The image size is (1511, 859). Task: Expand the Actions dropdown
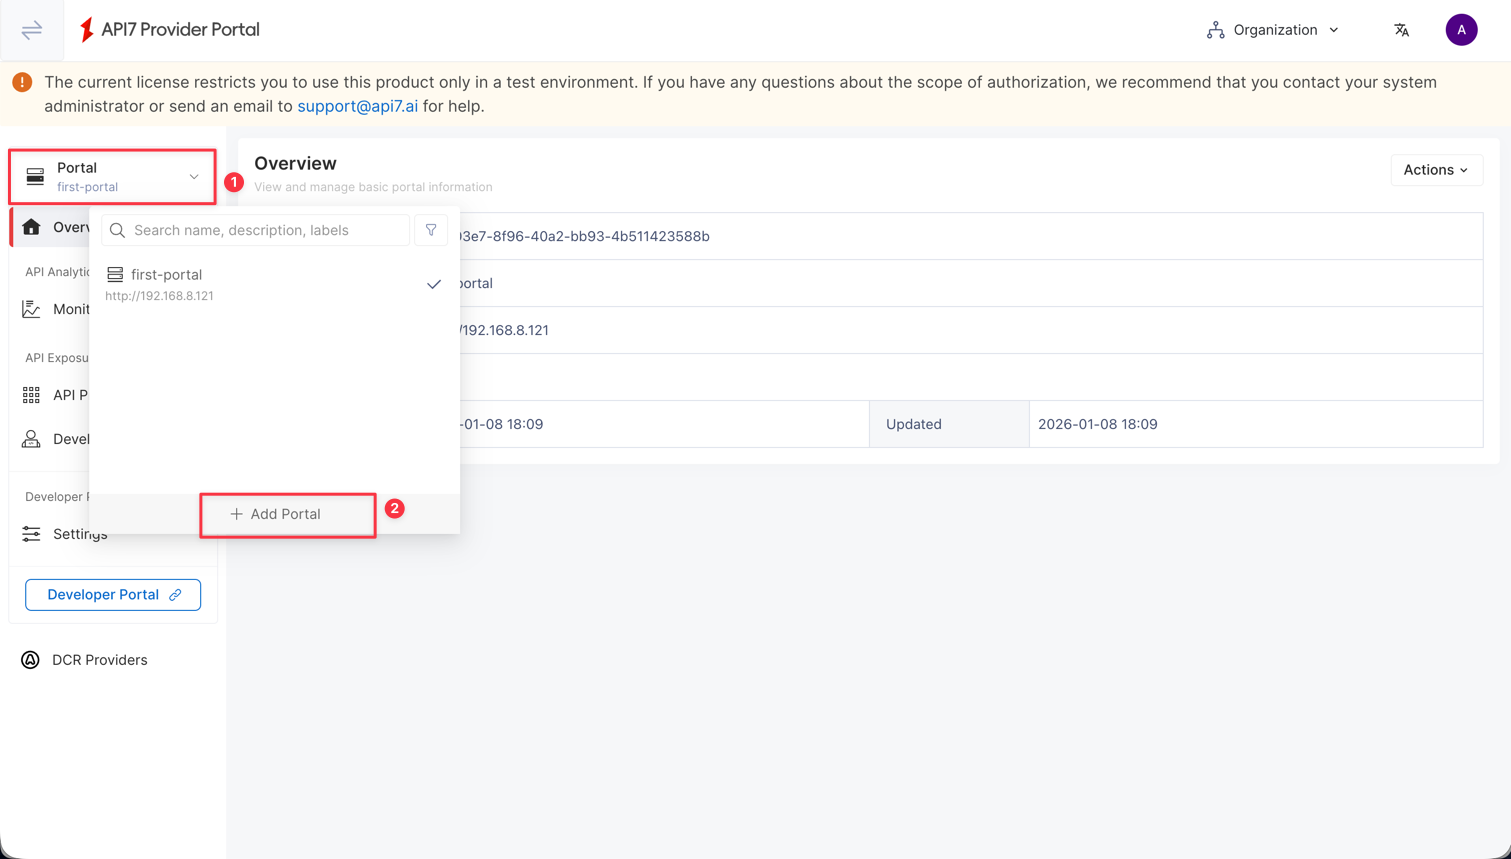(x=1435, y=170)
